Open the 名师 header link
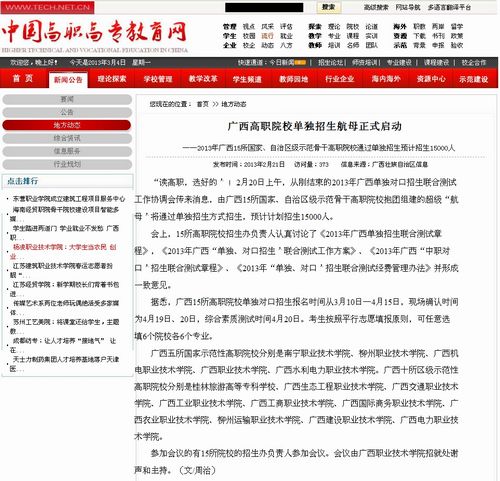500x481 pixels. (353, 45)
